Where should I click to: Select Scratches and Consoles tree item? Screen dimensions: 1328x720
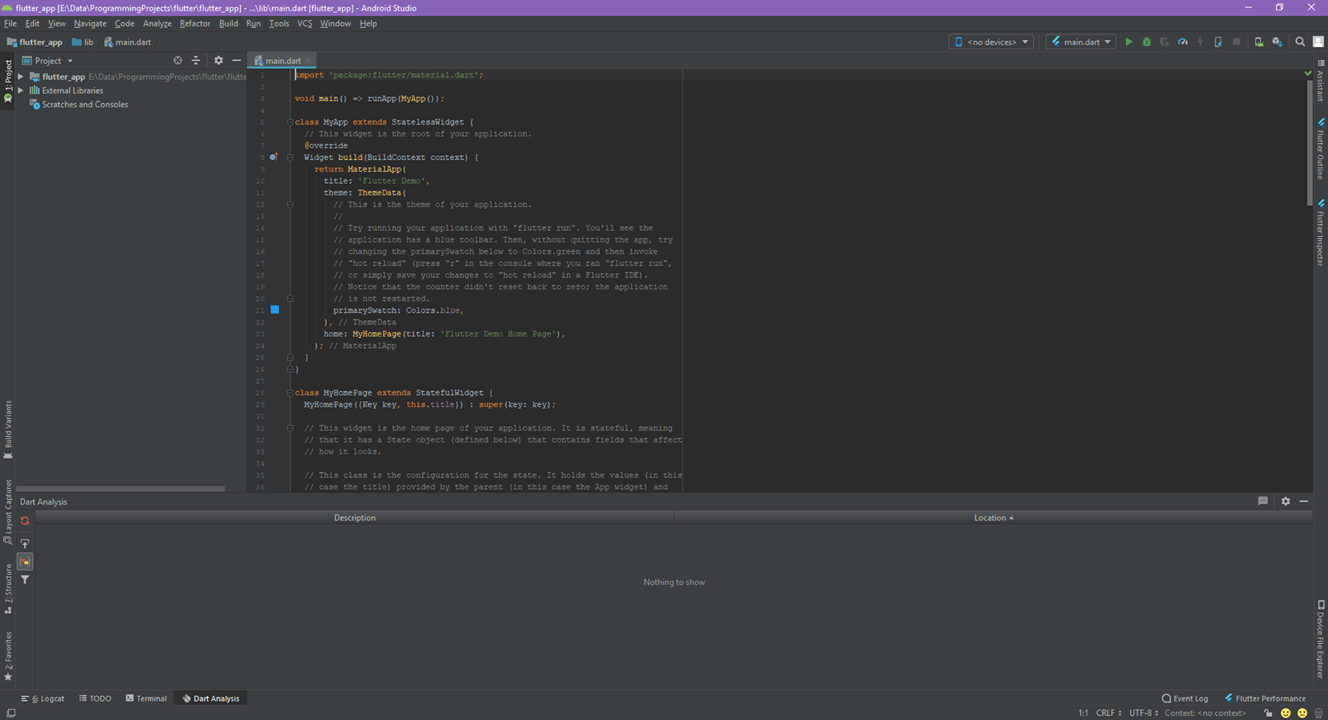(x=78, y=104)
